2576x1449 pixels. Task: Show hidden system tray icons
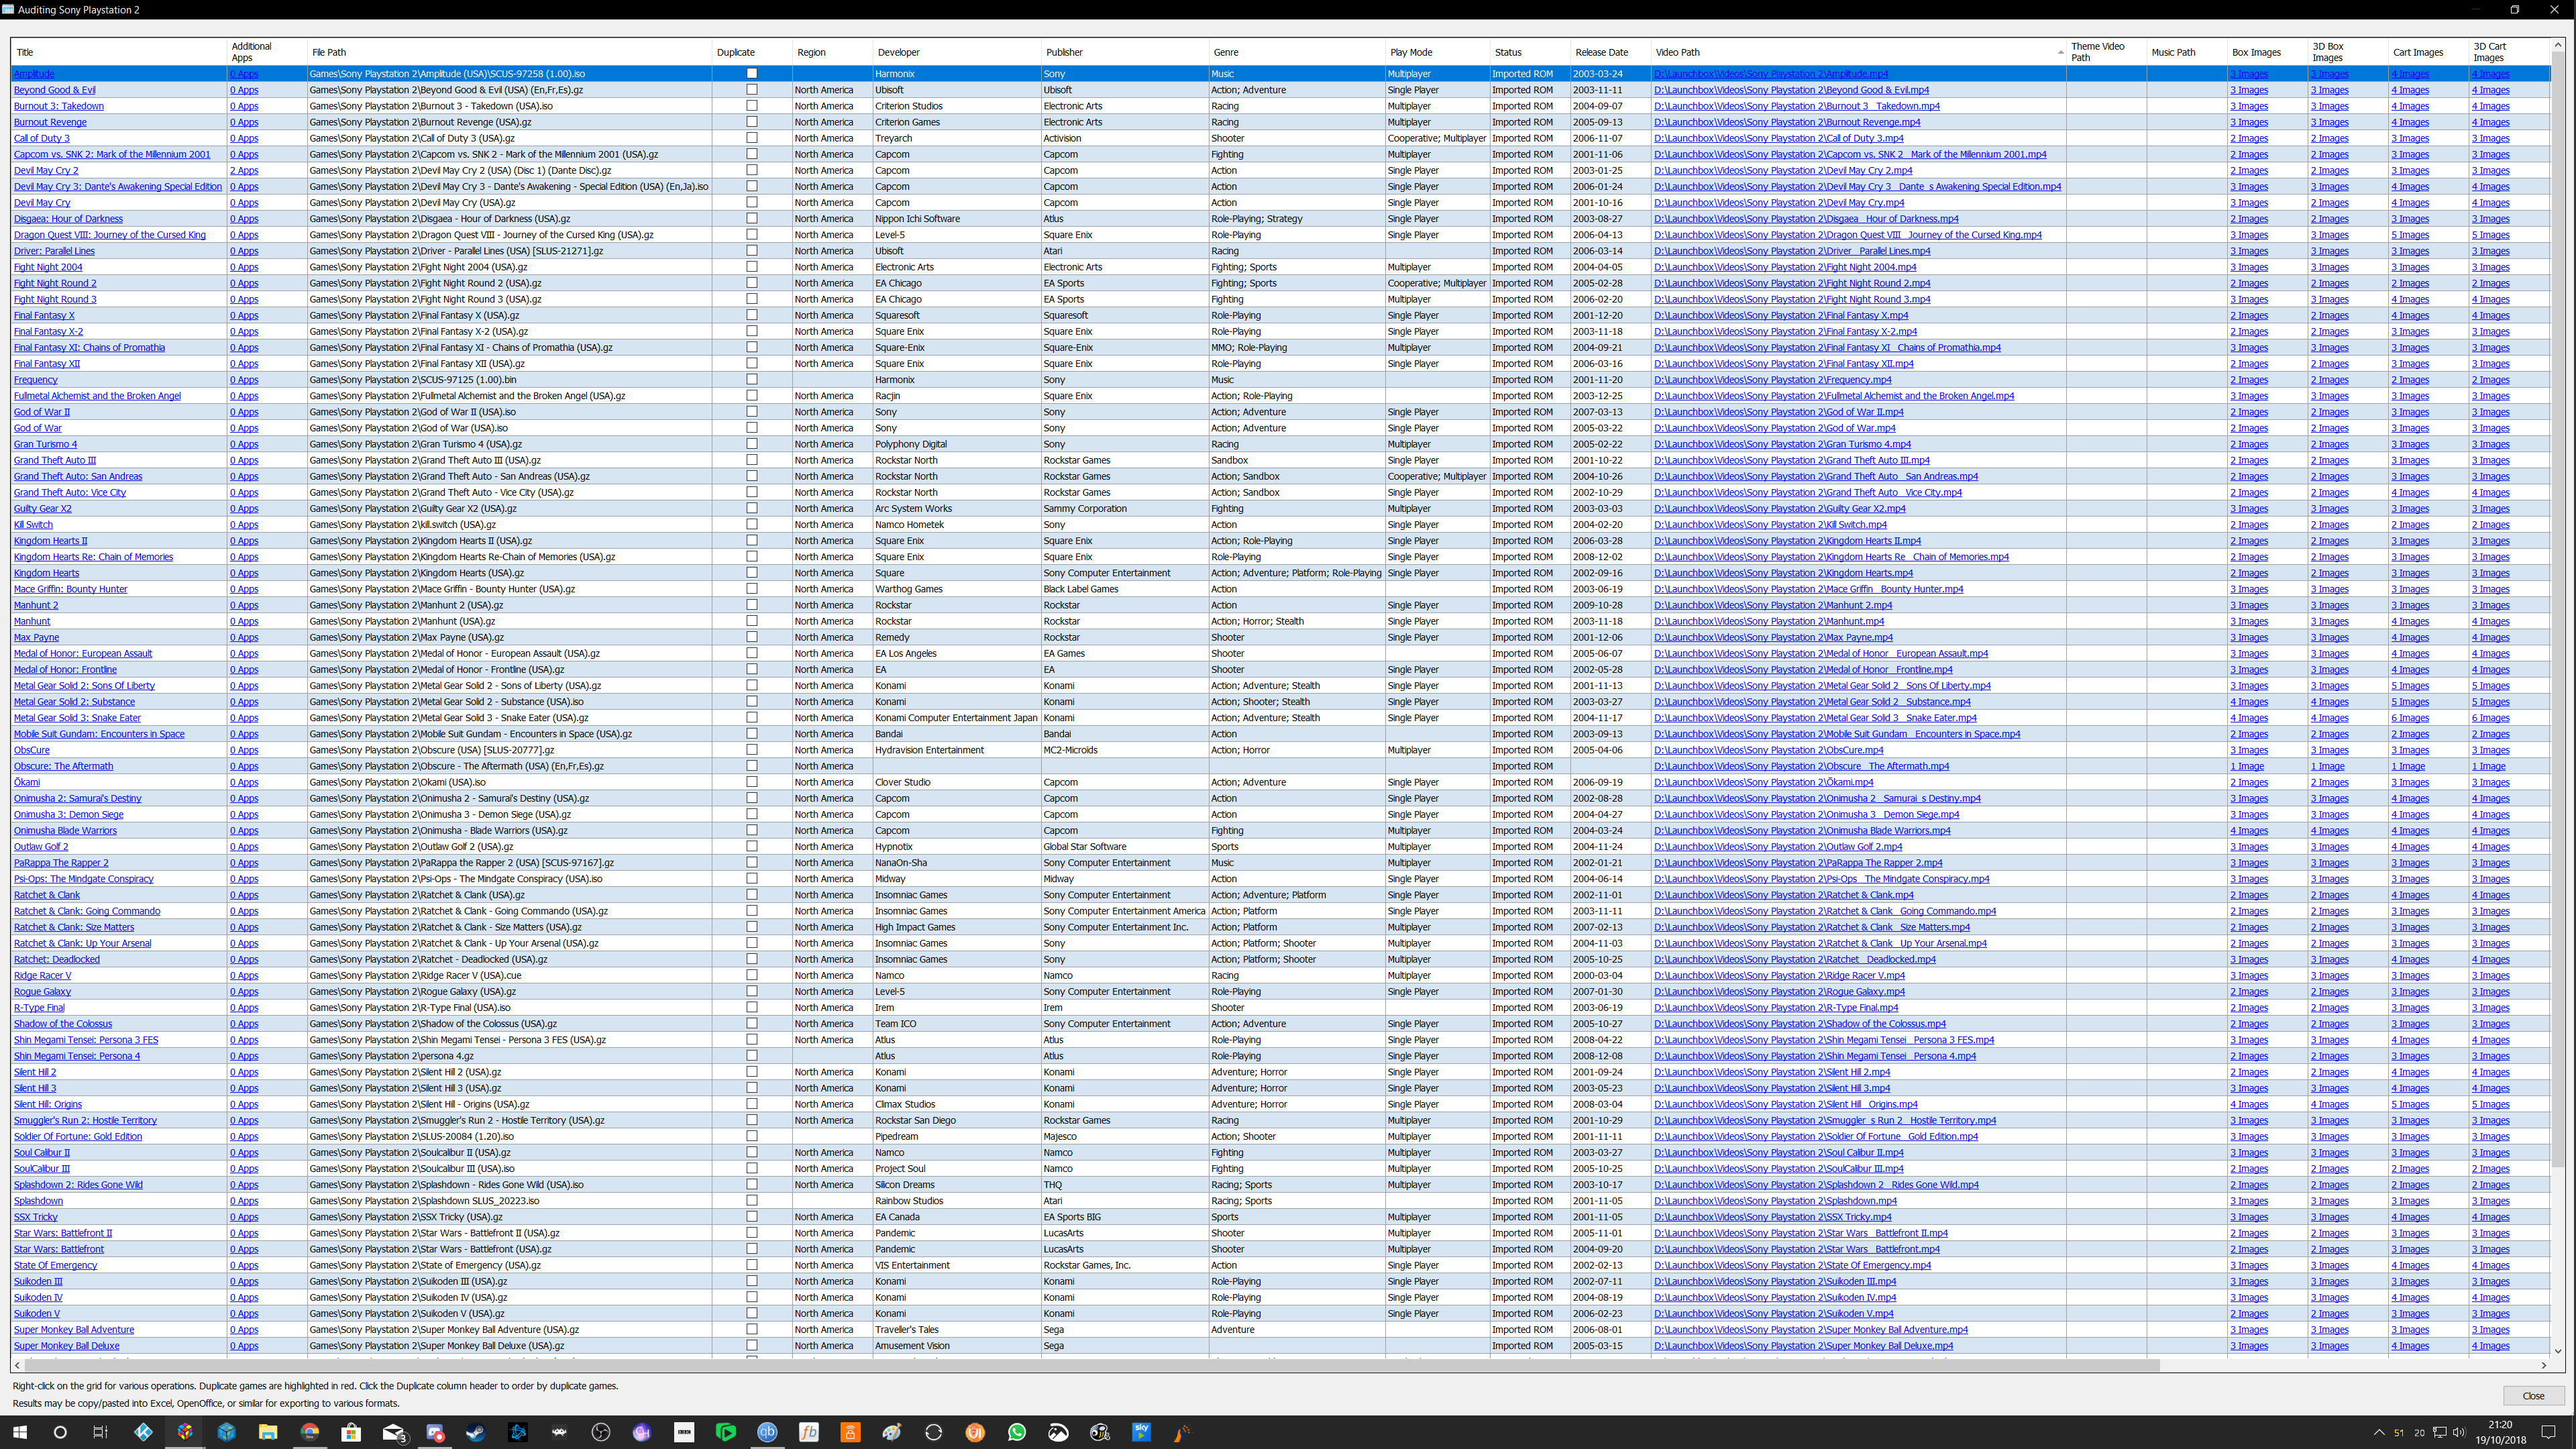coord(2379,1432)
